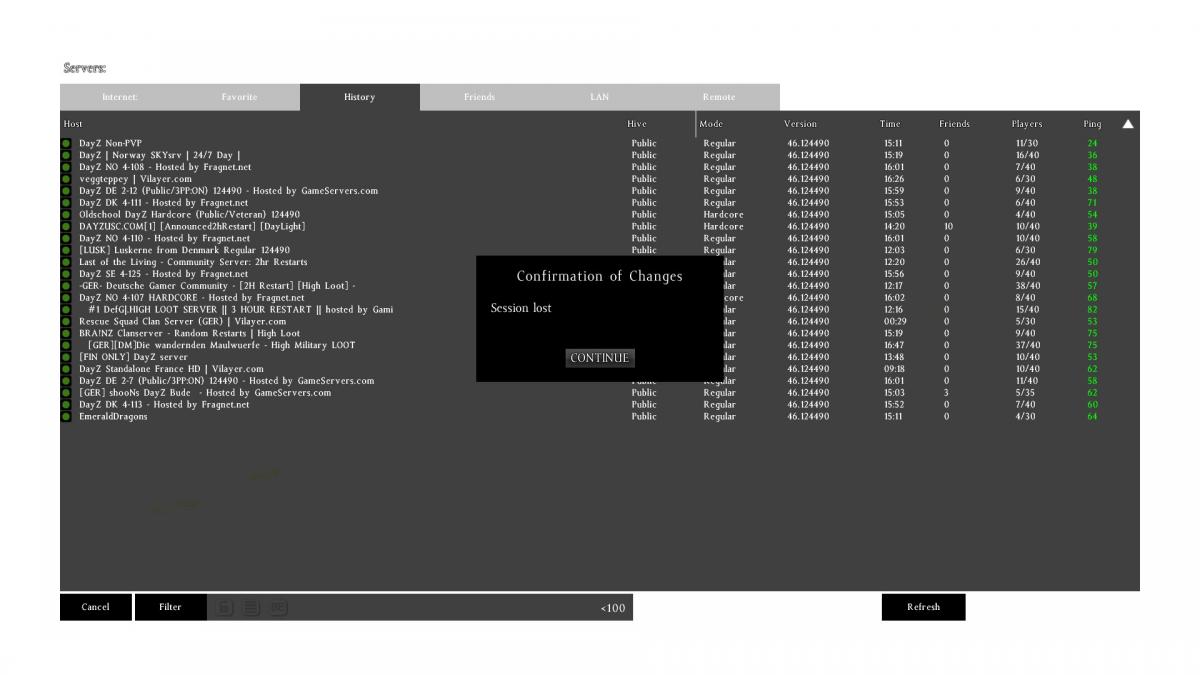Viewport: 1200px width, 675px height.
Task: Click the status dot beside EmeraldDragons server
Action: tap(66, 417)
